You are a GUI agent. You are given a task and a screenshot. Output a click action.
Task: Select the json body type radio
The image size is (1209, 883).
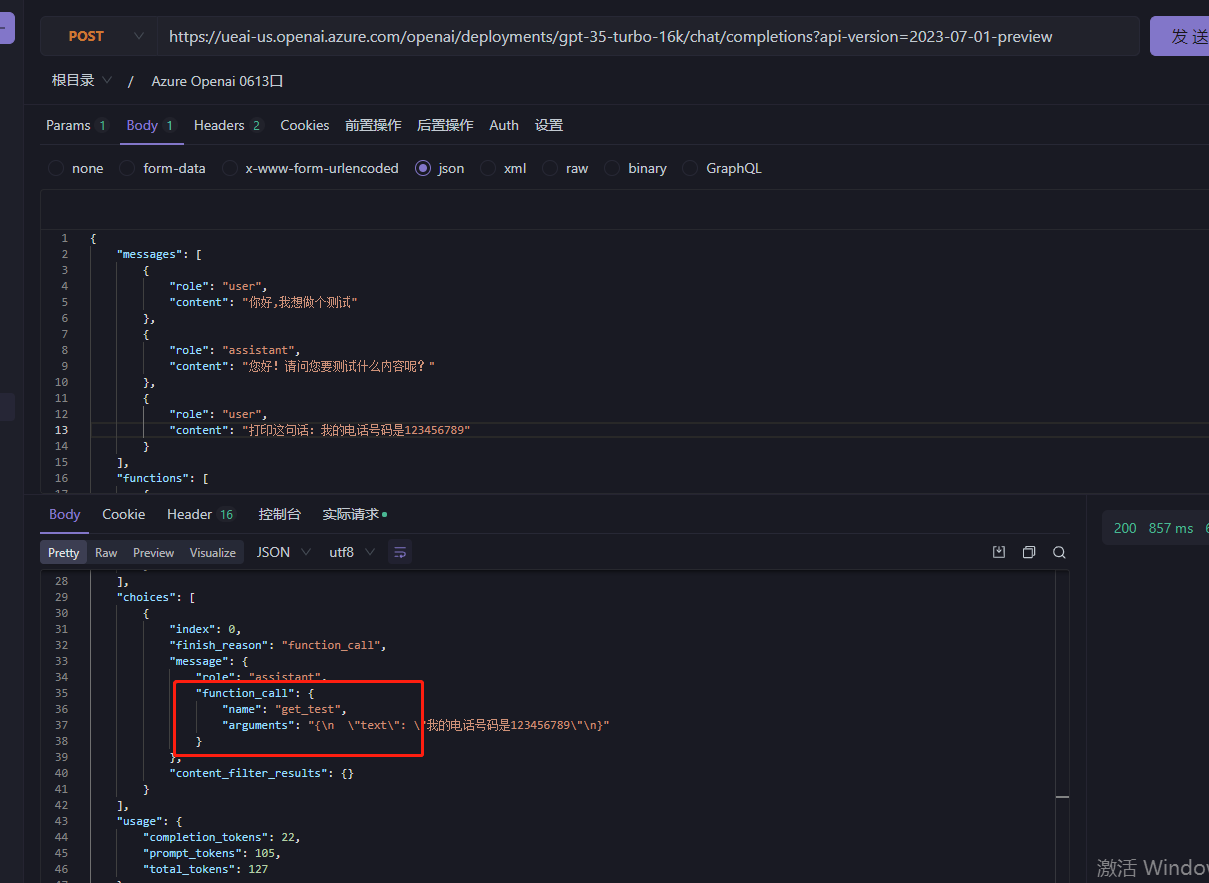(423, 168)
